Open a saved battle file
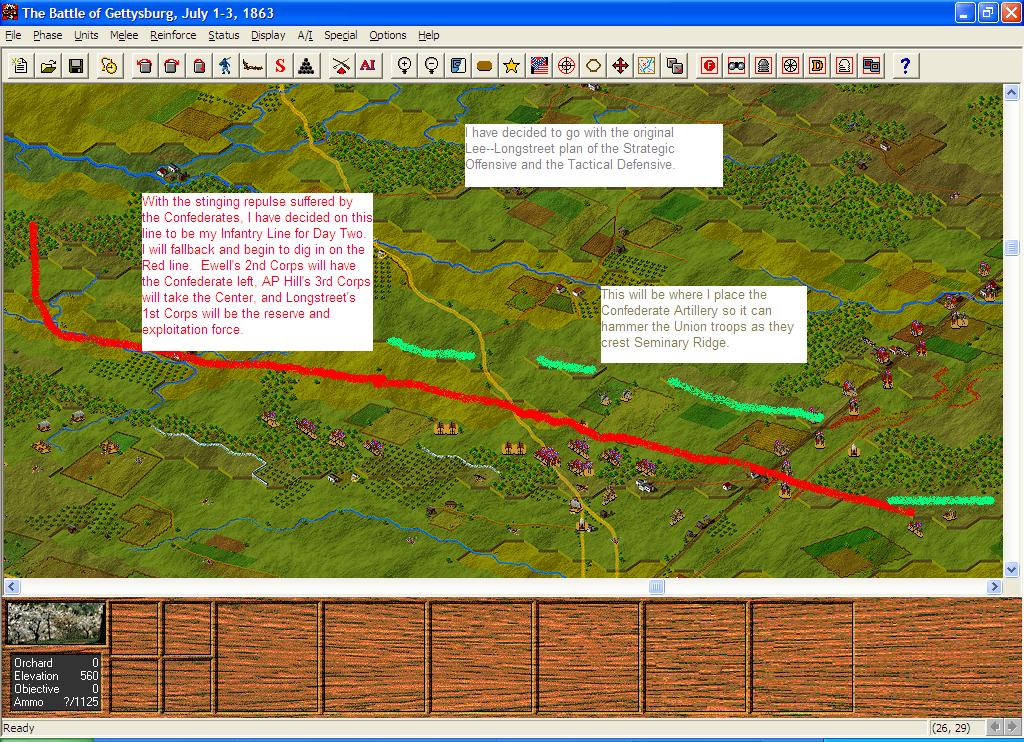Screen dimensions: 1024x742 (x=48, y=65)
